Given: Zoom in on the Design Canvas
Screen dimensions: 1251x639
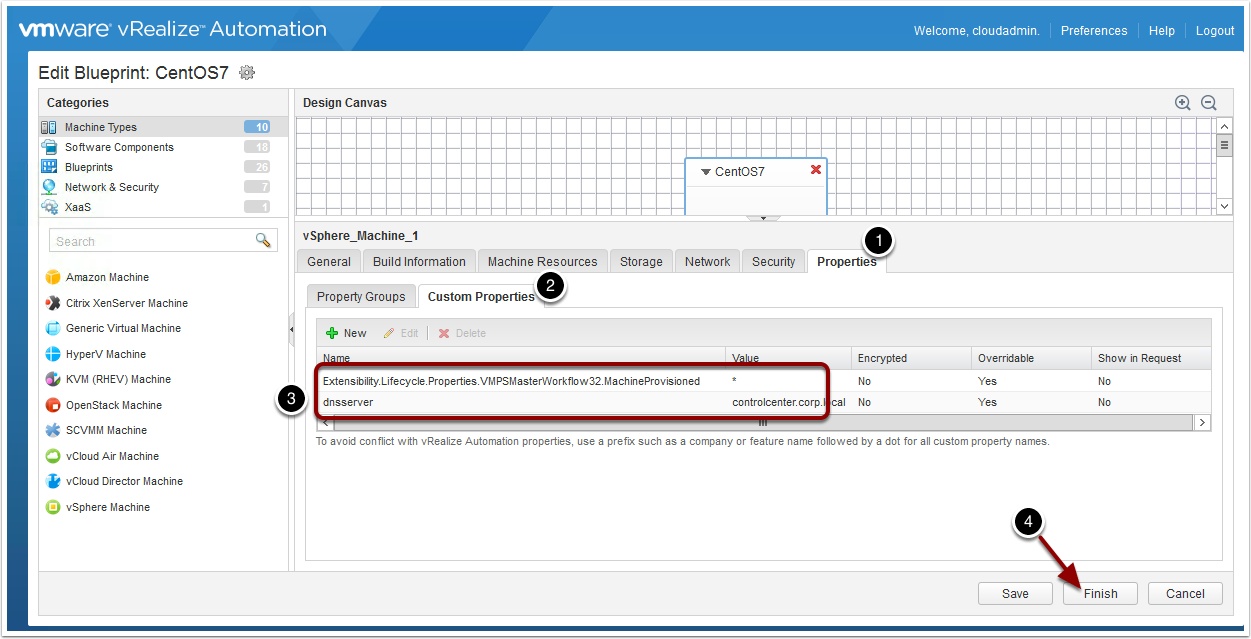Looking at the screenshot, I should point(1183,102).
